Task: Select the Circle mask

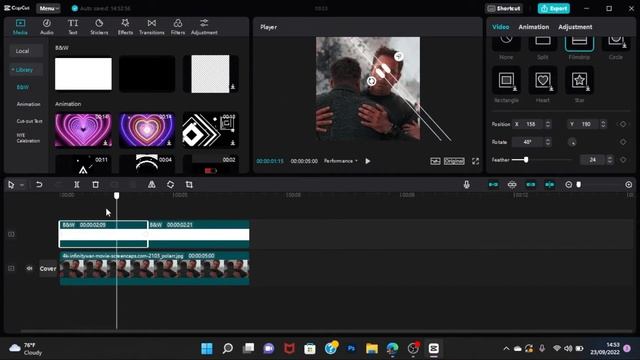Action: (616, 44)
